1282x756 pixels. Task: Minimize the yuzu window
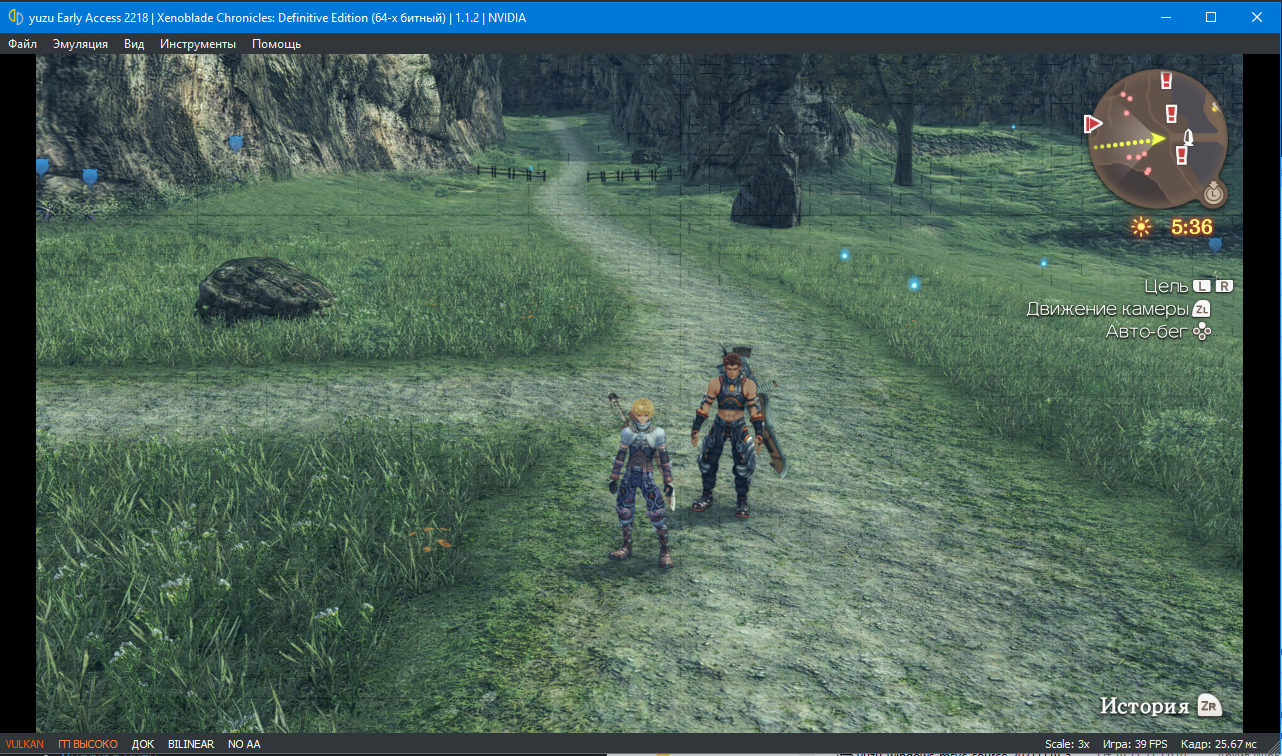click(1164, 17)
